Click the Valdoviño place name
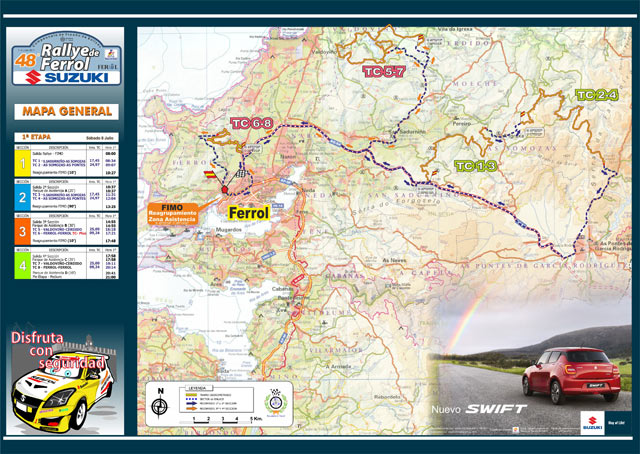Viewport: 640px width, 454px height. pyautogui.click(x=323, y=52)
